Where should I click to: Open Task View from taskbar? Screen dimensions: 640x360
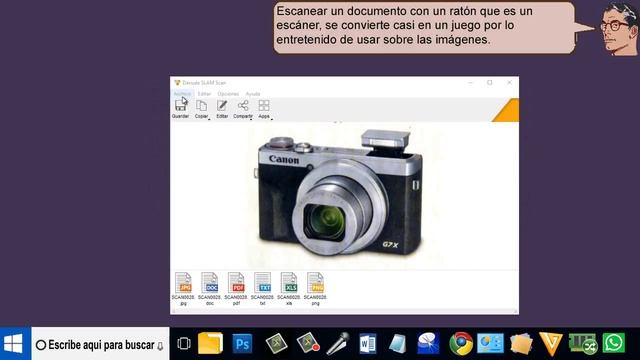[x=184, y=344]
